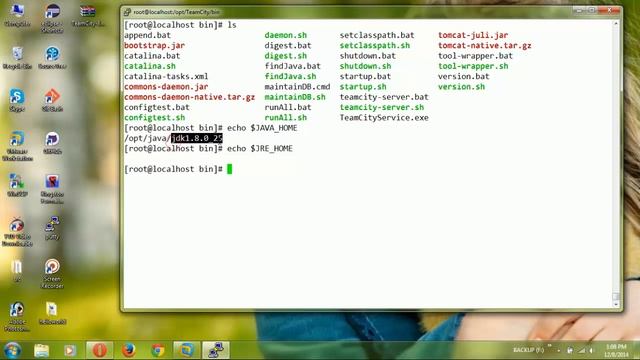This screenshot has height=360, width=640.
Task: Open the Screen Recorder desktop shortcut
Action: click(52, 273)
